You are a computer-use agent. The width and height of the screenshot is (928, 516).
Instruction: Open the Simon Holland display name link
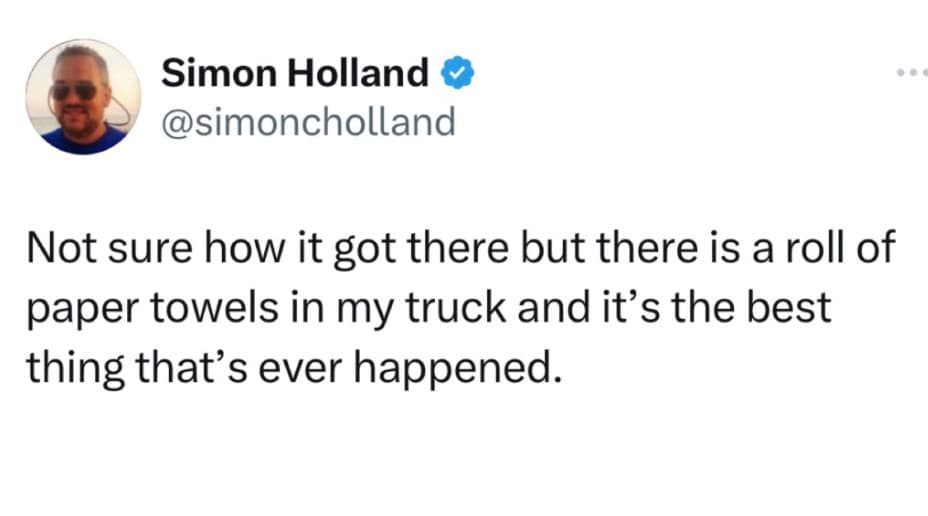(x=295, y=73)
